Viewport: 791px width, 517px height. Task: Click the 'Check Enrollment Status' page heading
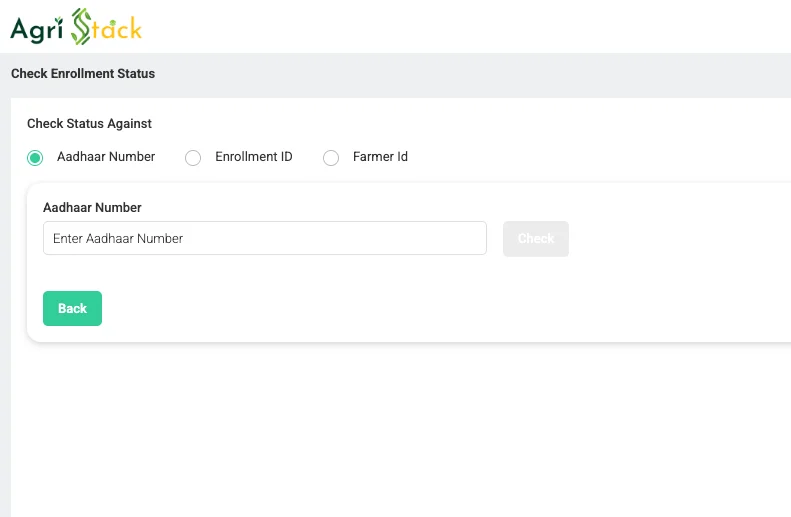pos(83,74)
